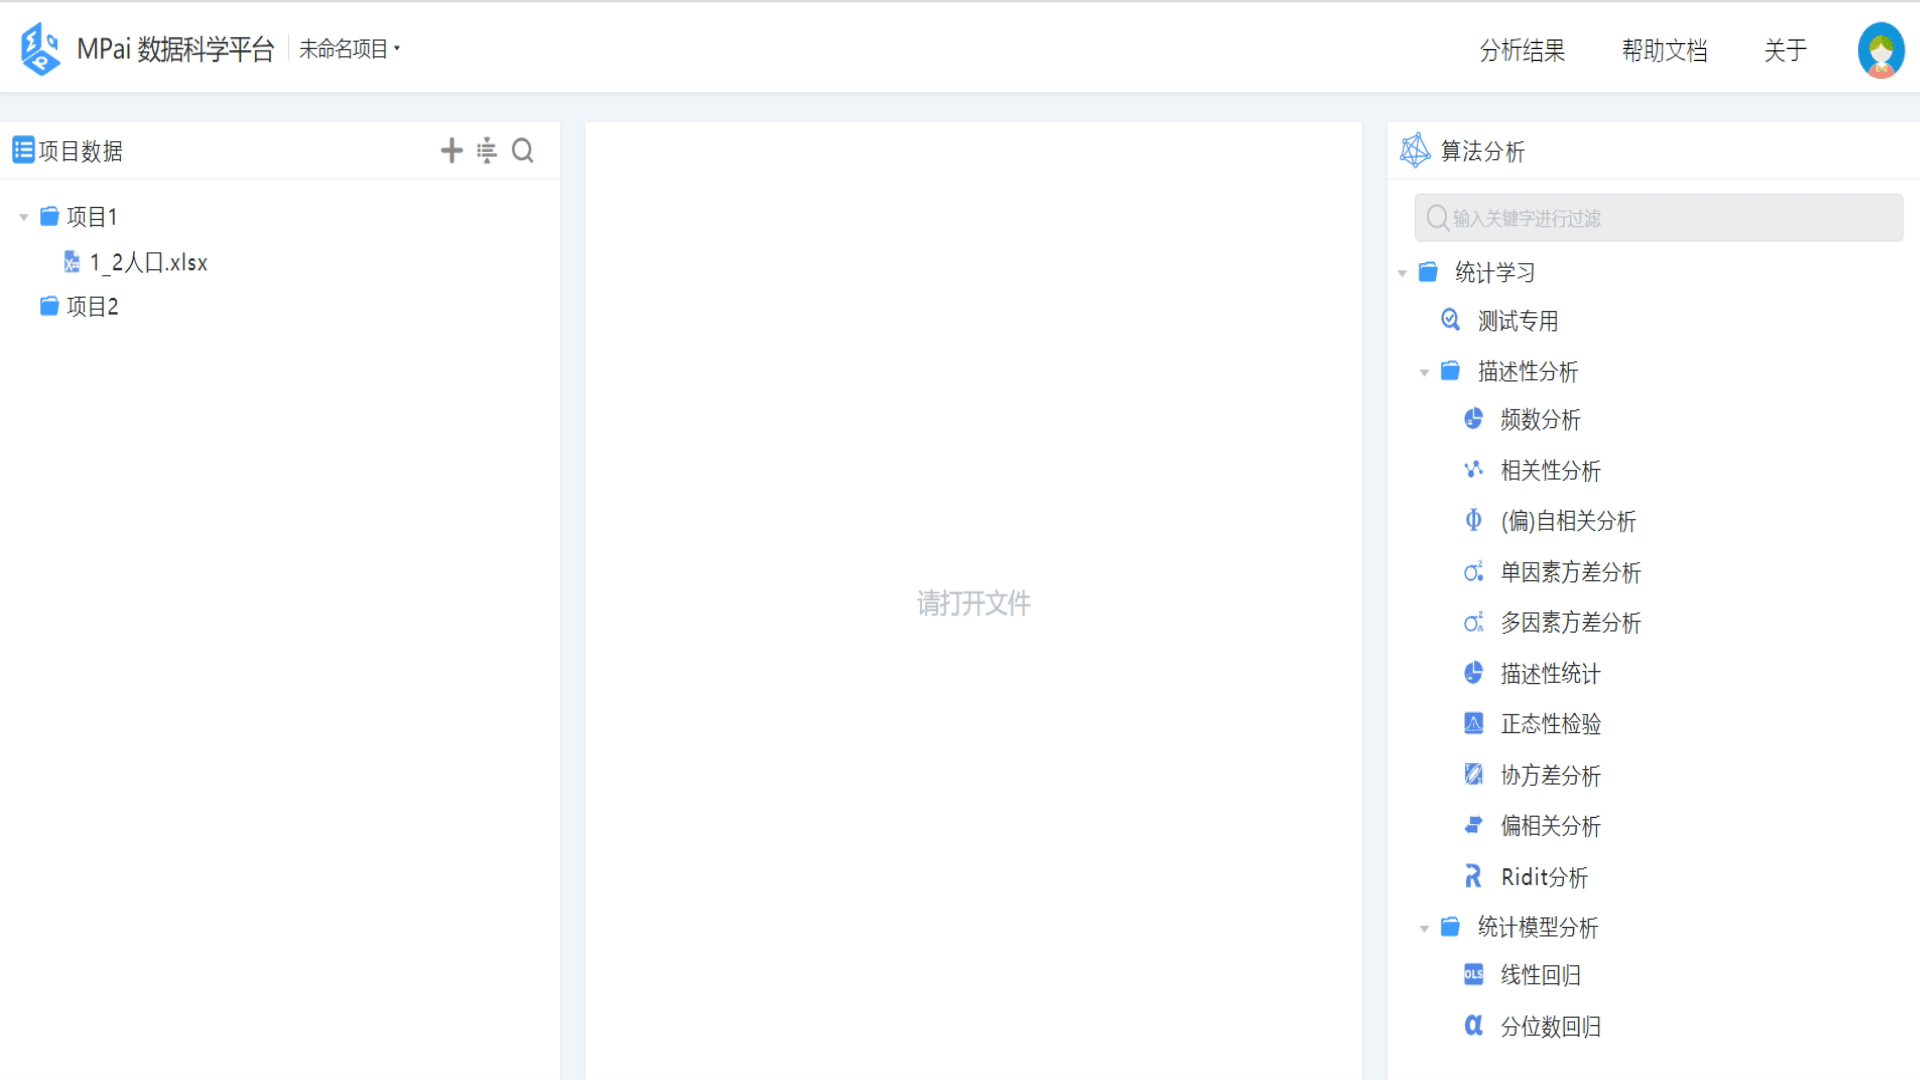Screen dimensions: 1920x1080
Task: Click the 线性回归 OLS icon
Action: pos(1473,975)
